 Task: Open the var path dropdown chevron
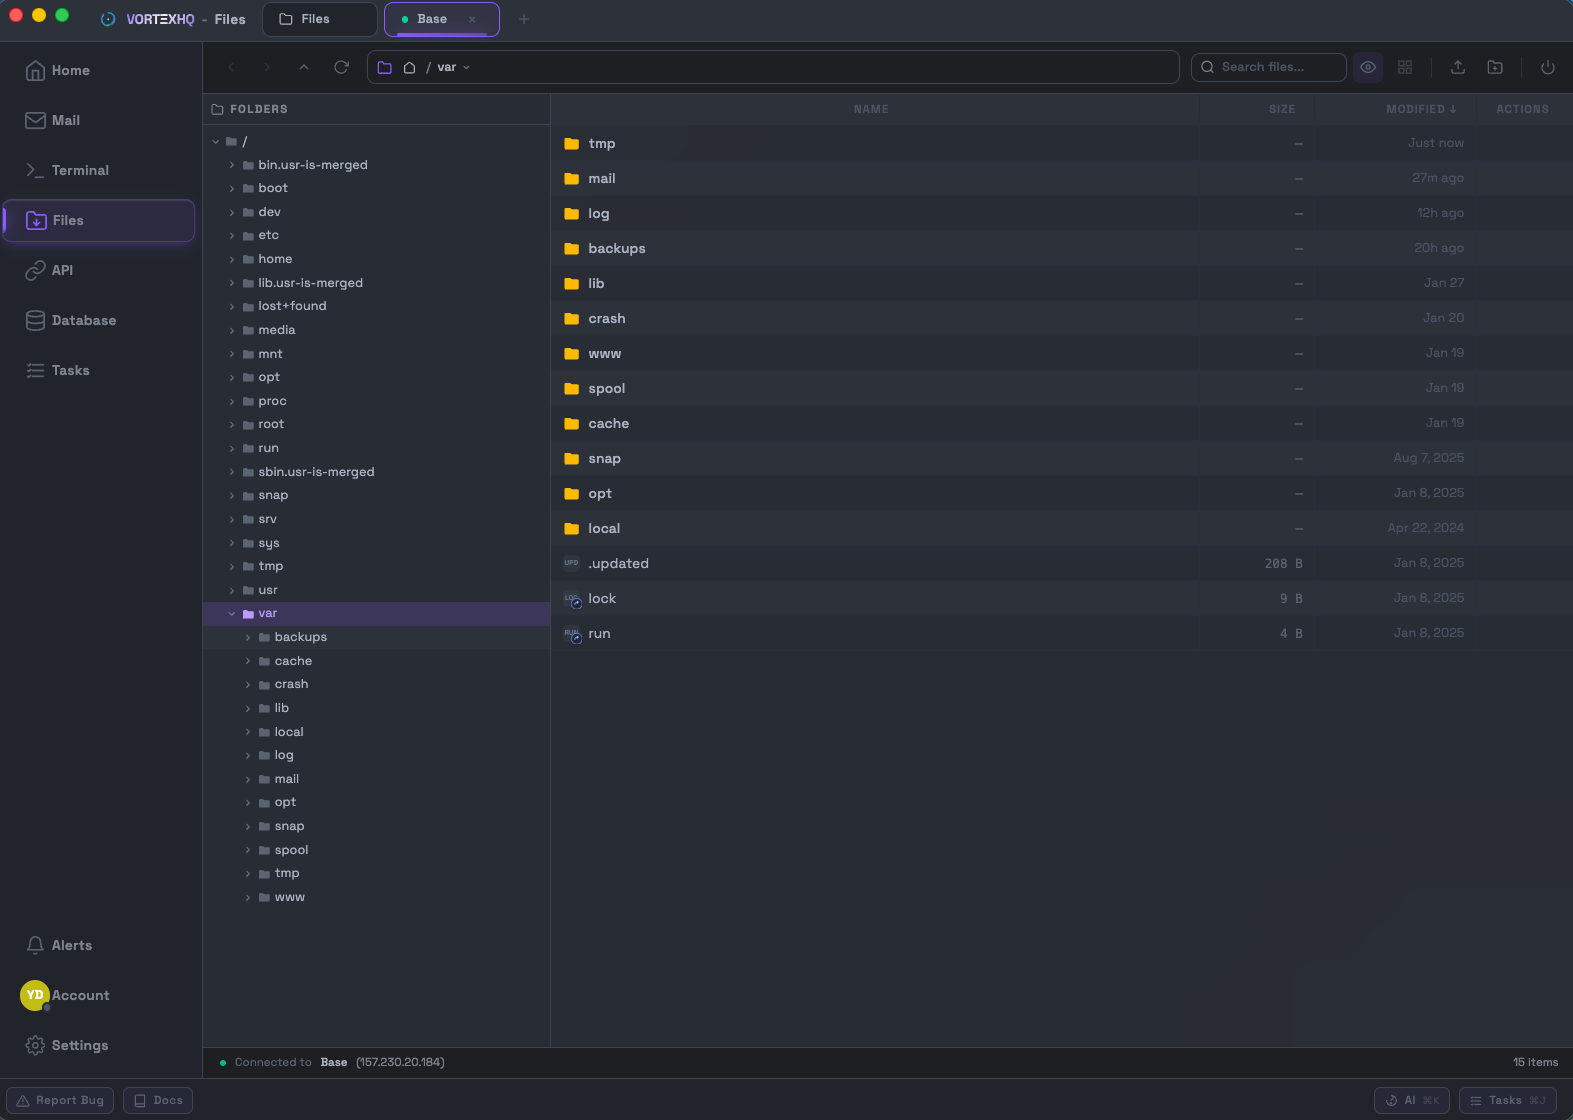(x=466, y=67)
